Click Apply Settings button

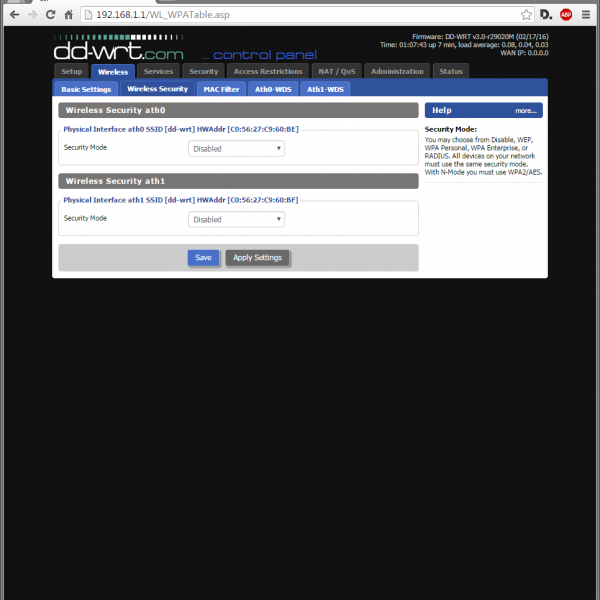pyautogui.click(x=257, y=258)
